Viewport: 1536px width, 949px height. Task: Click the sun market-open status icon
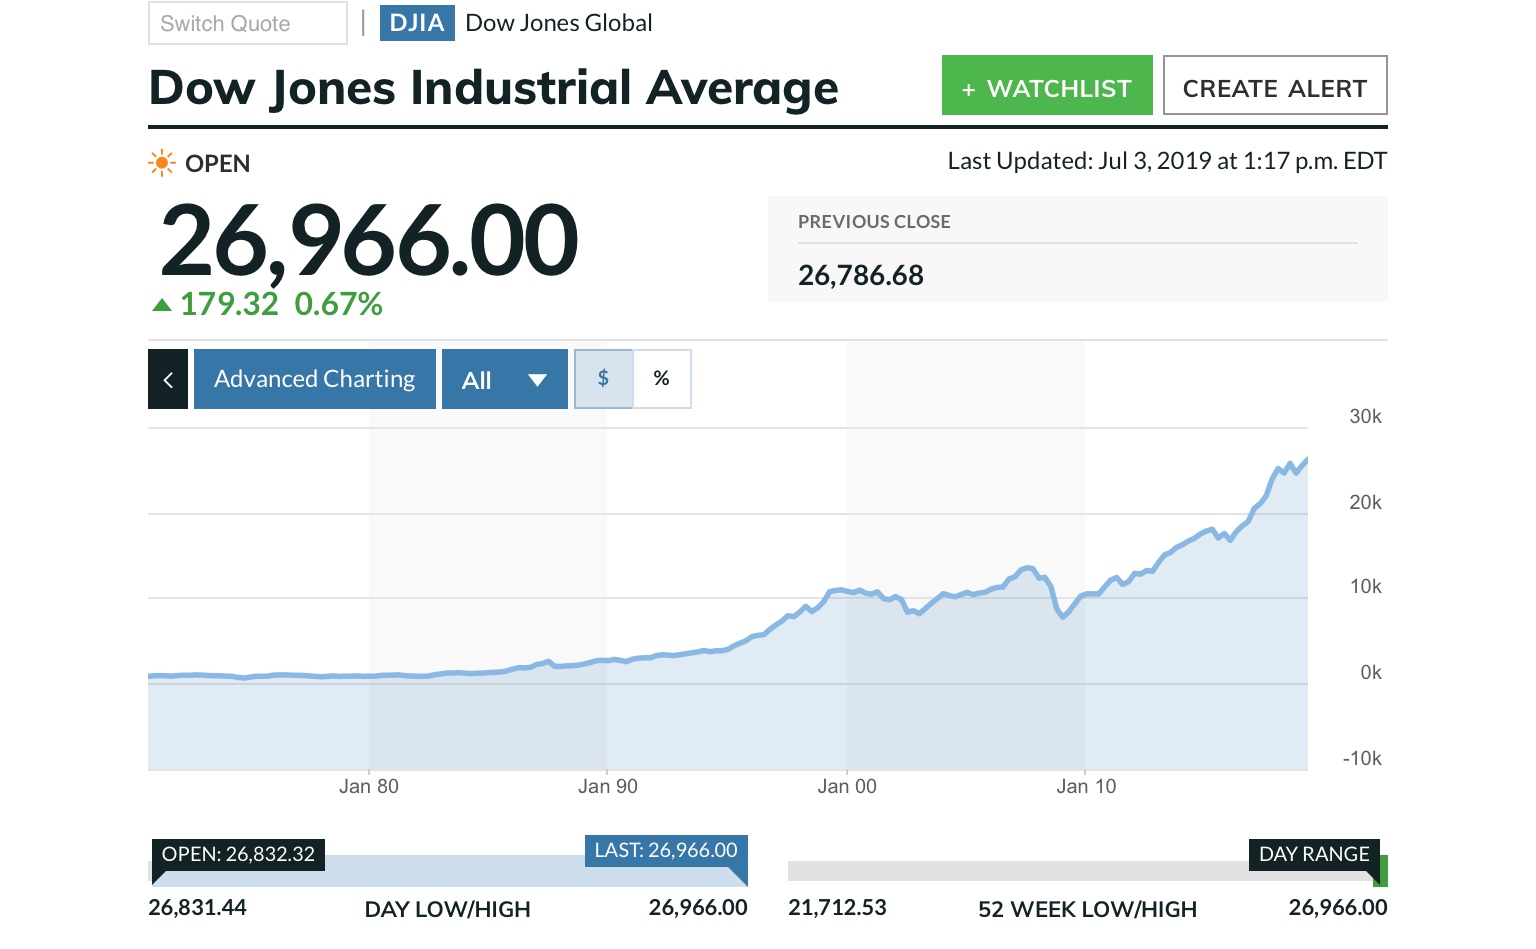[x=161, y=163]
